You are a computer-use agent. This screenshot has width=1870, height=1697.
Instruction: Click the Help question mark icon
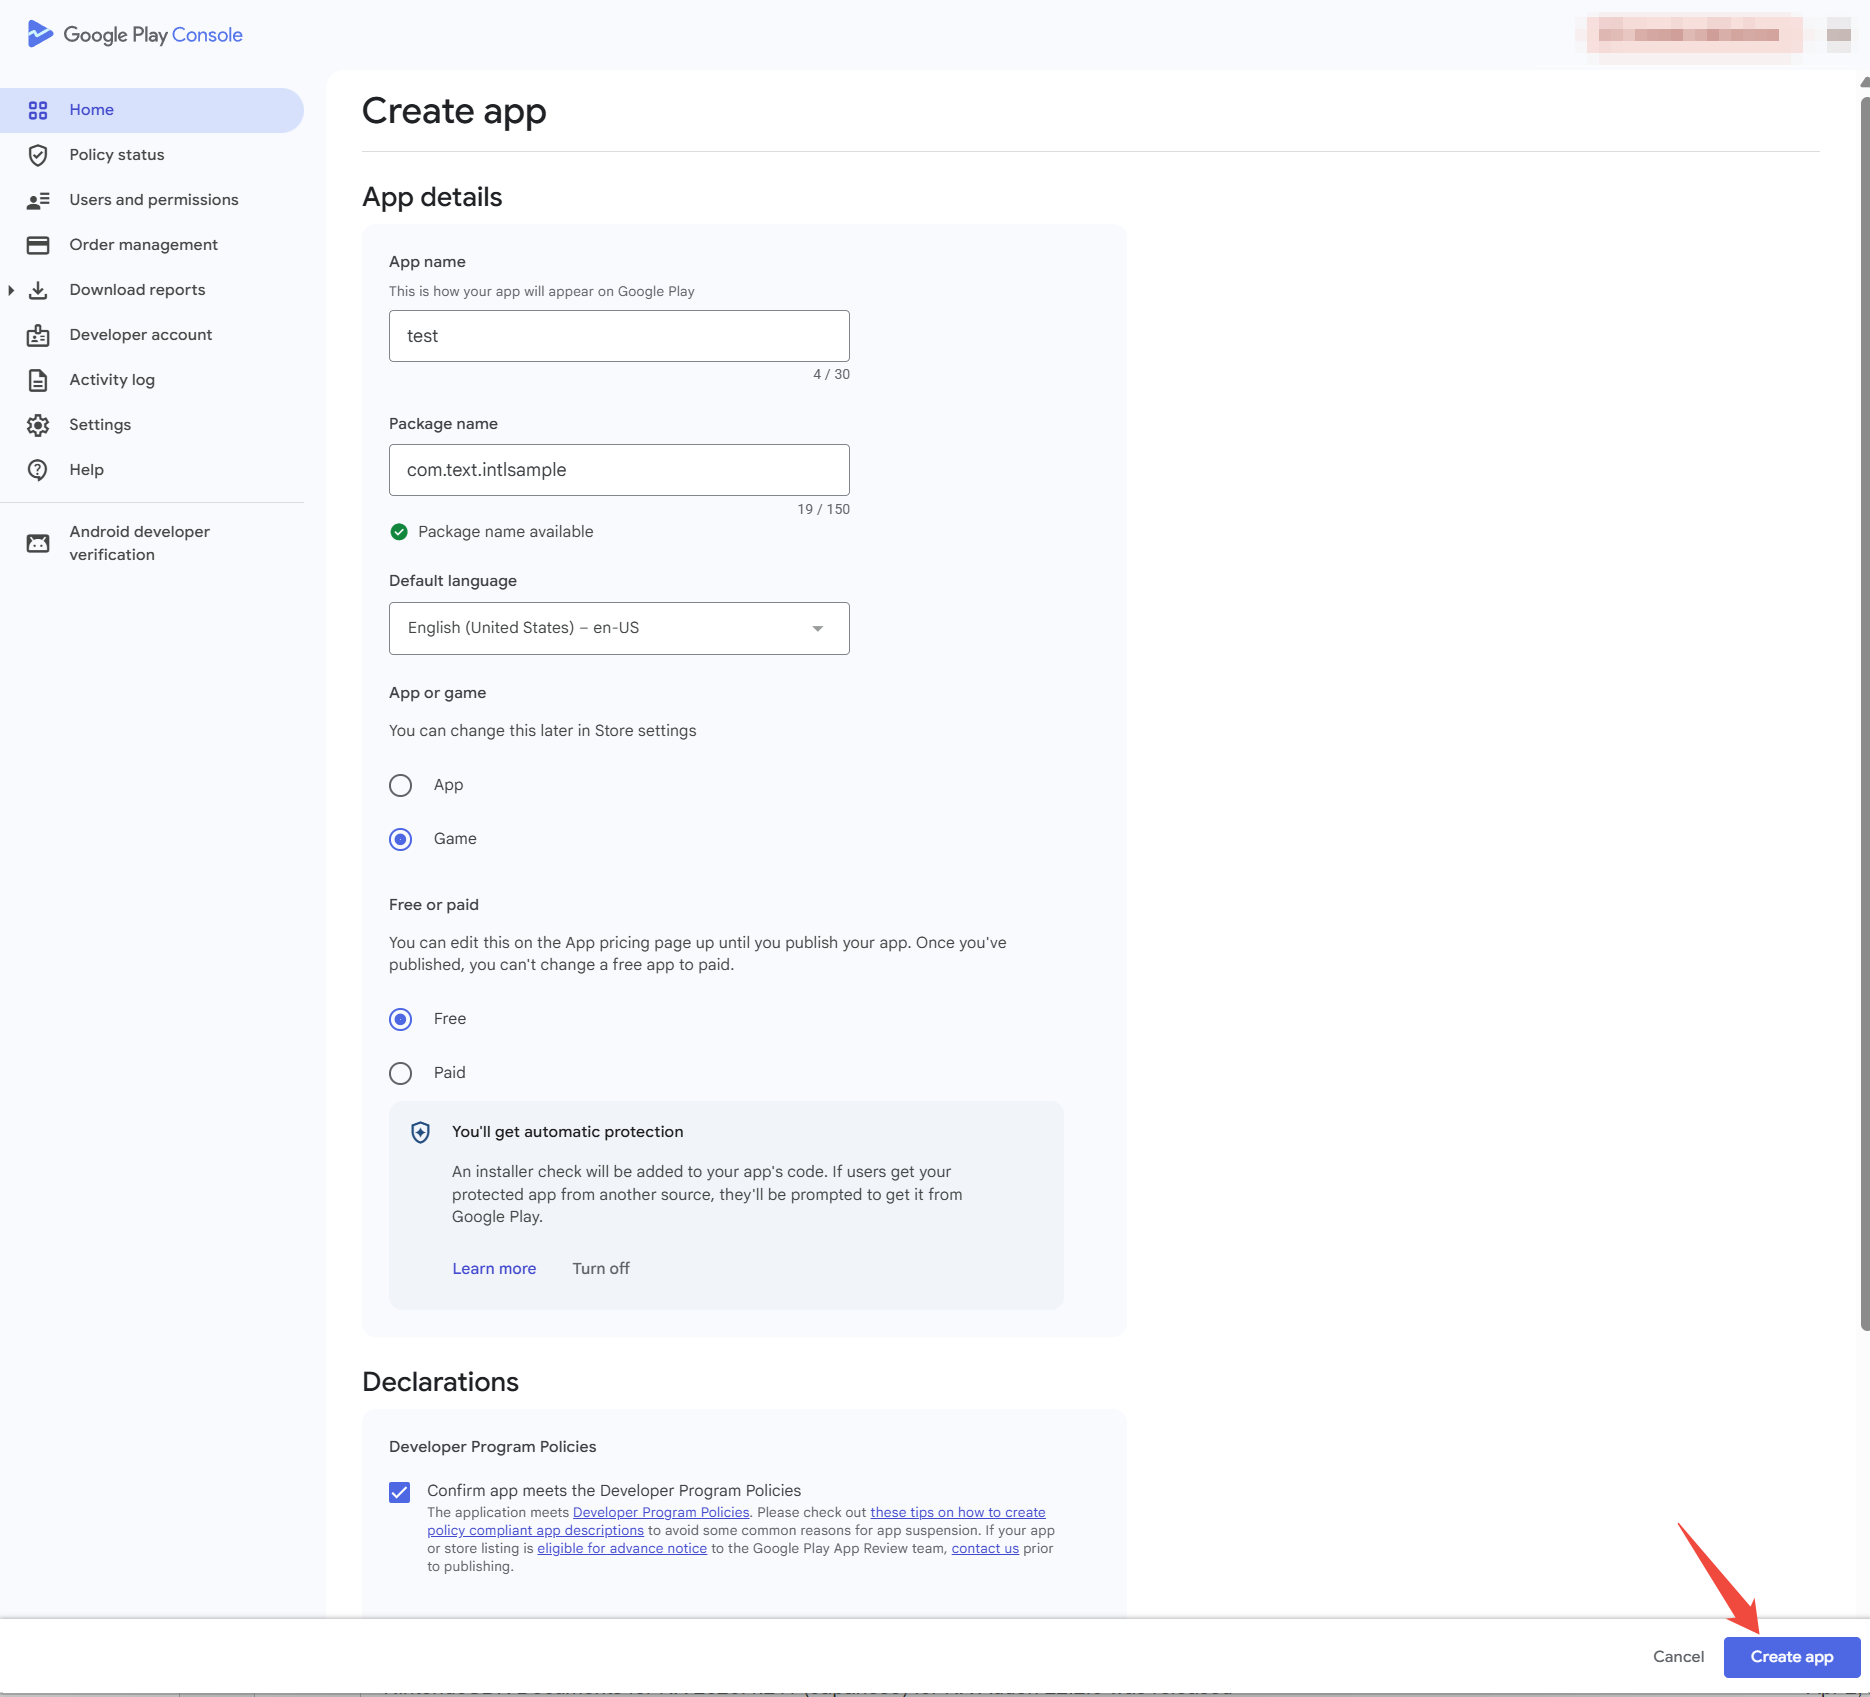38,469
